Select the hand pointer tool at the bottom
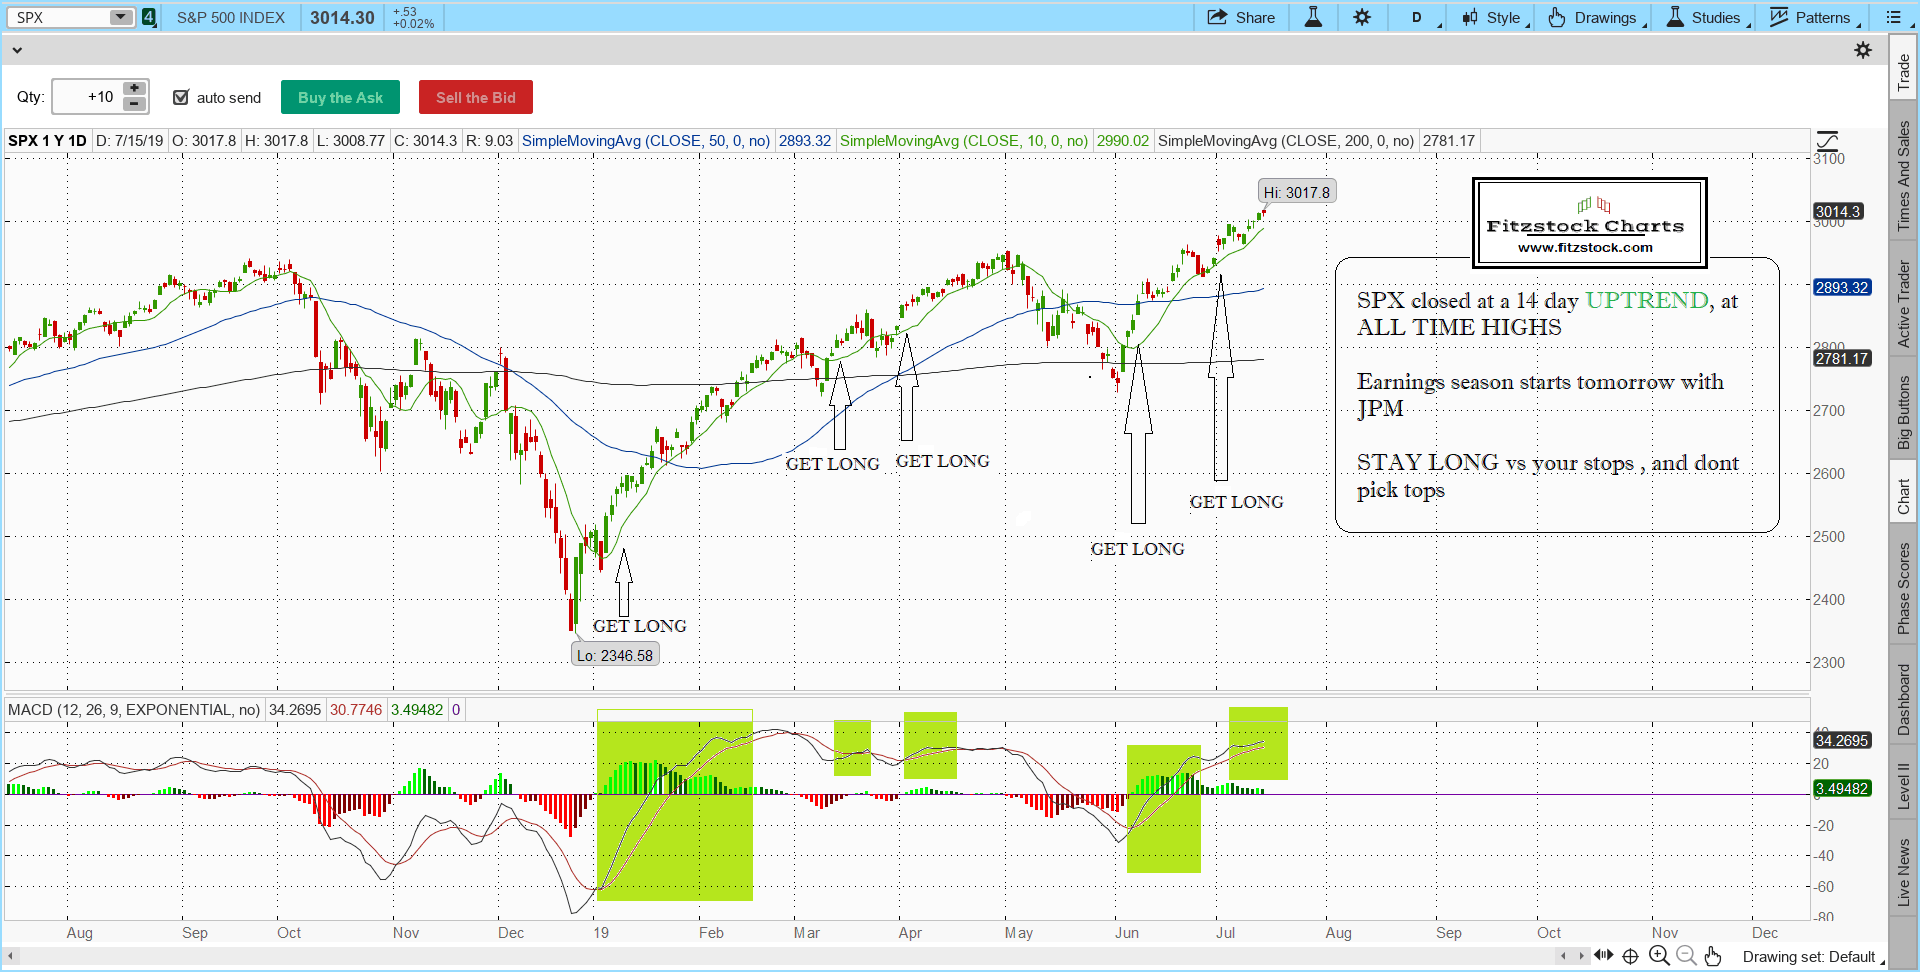The image size is (1920, 972). click(x=1713, y=956)
